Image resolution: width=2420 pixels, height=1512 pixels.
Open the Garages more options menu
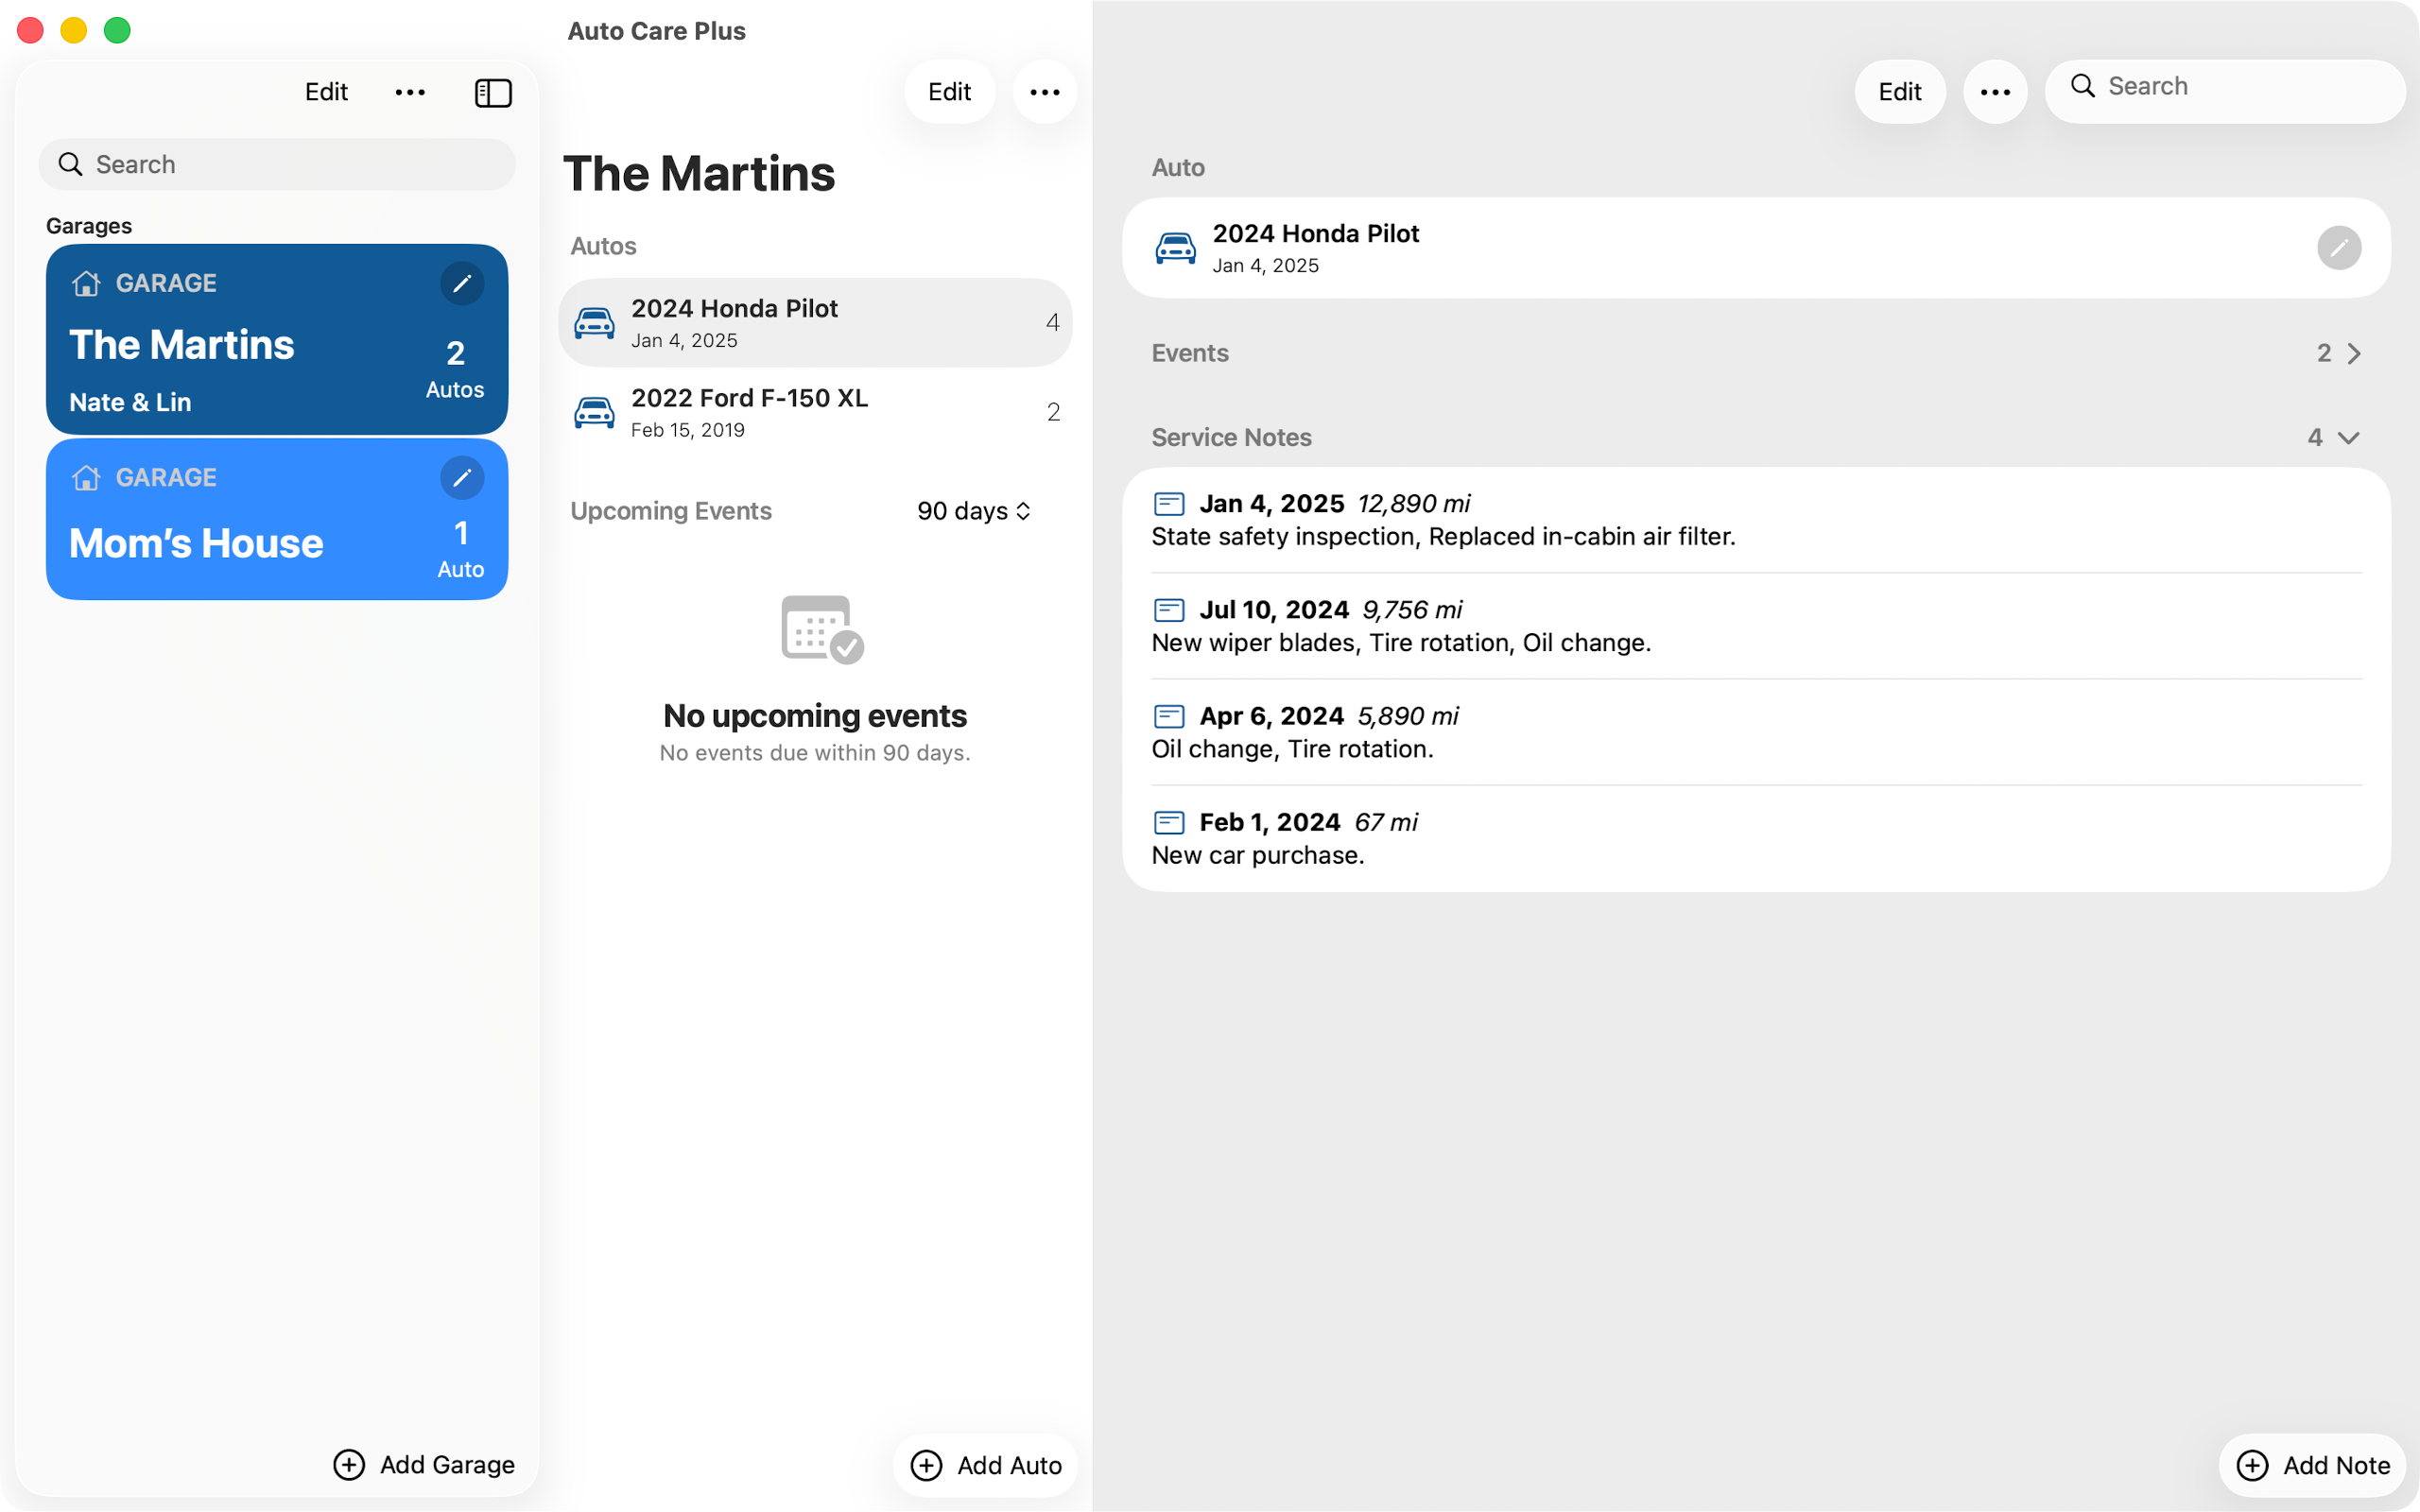410,93
